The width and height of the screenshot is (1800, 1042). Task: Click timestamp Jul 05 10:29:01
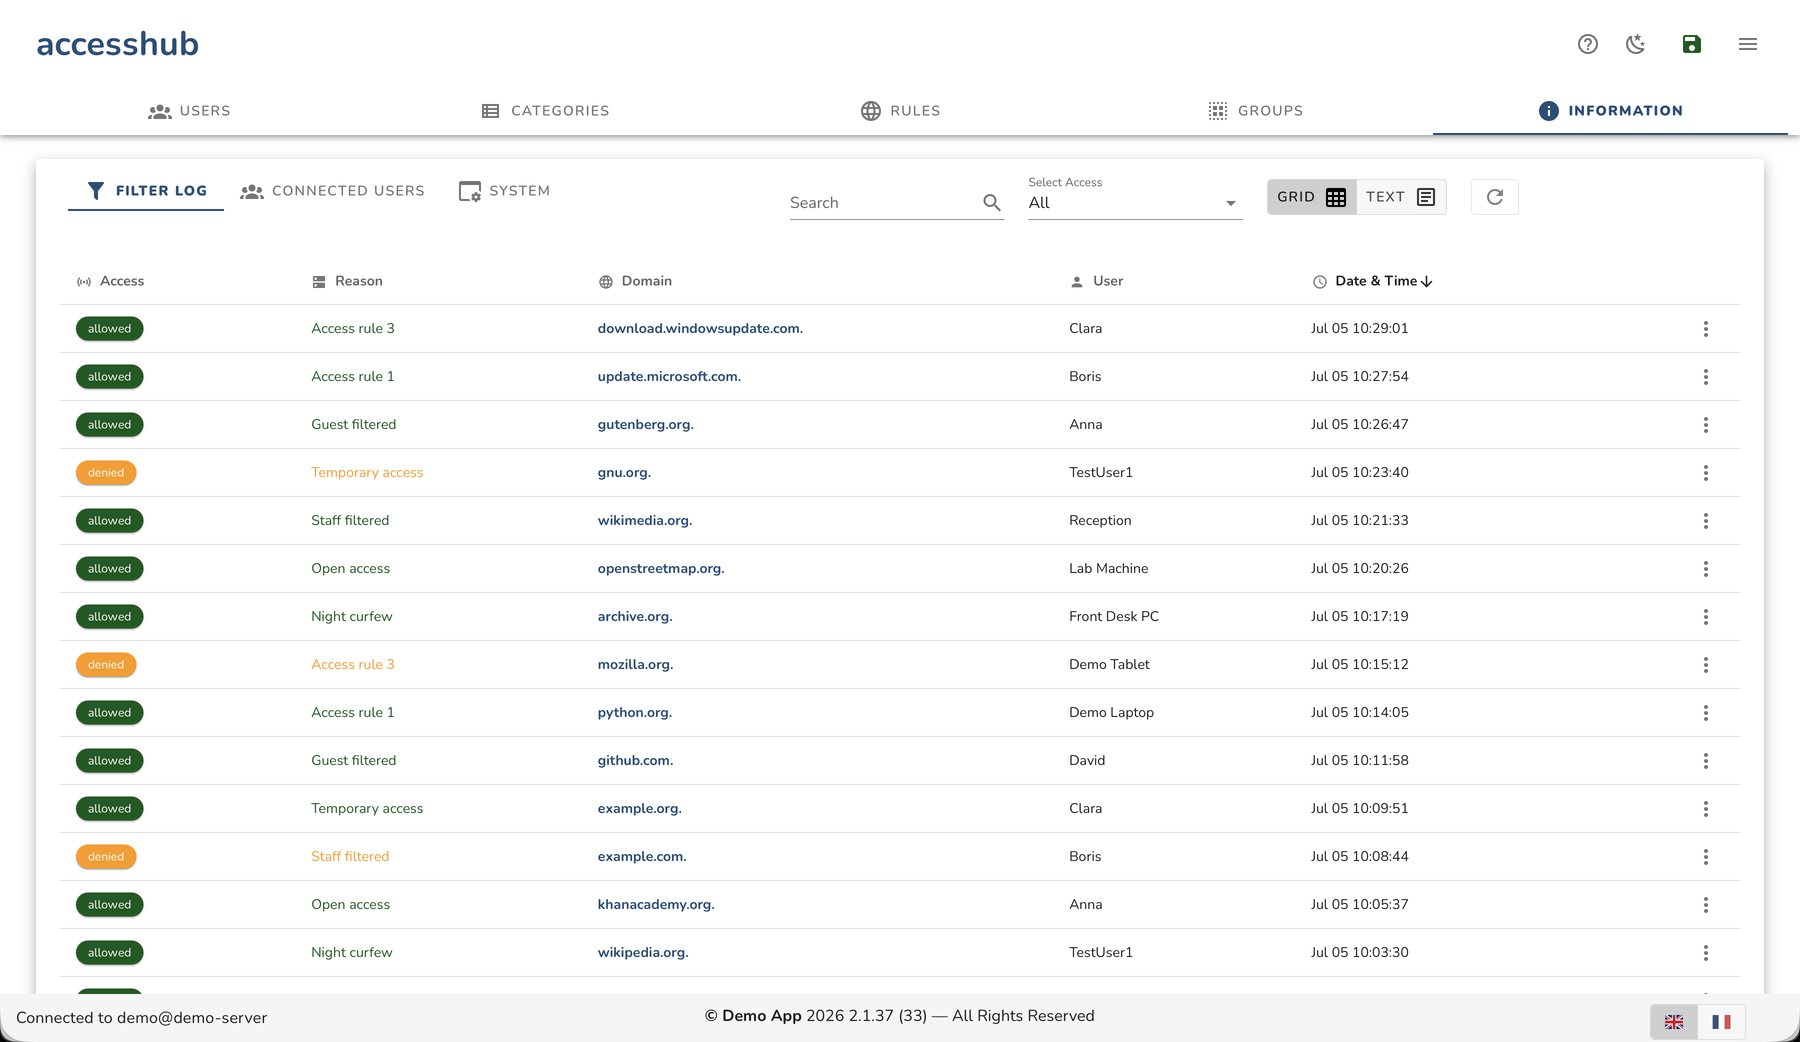pos(1359,328)
